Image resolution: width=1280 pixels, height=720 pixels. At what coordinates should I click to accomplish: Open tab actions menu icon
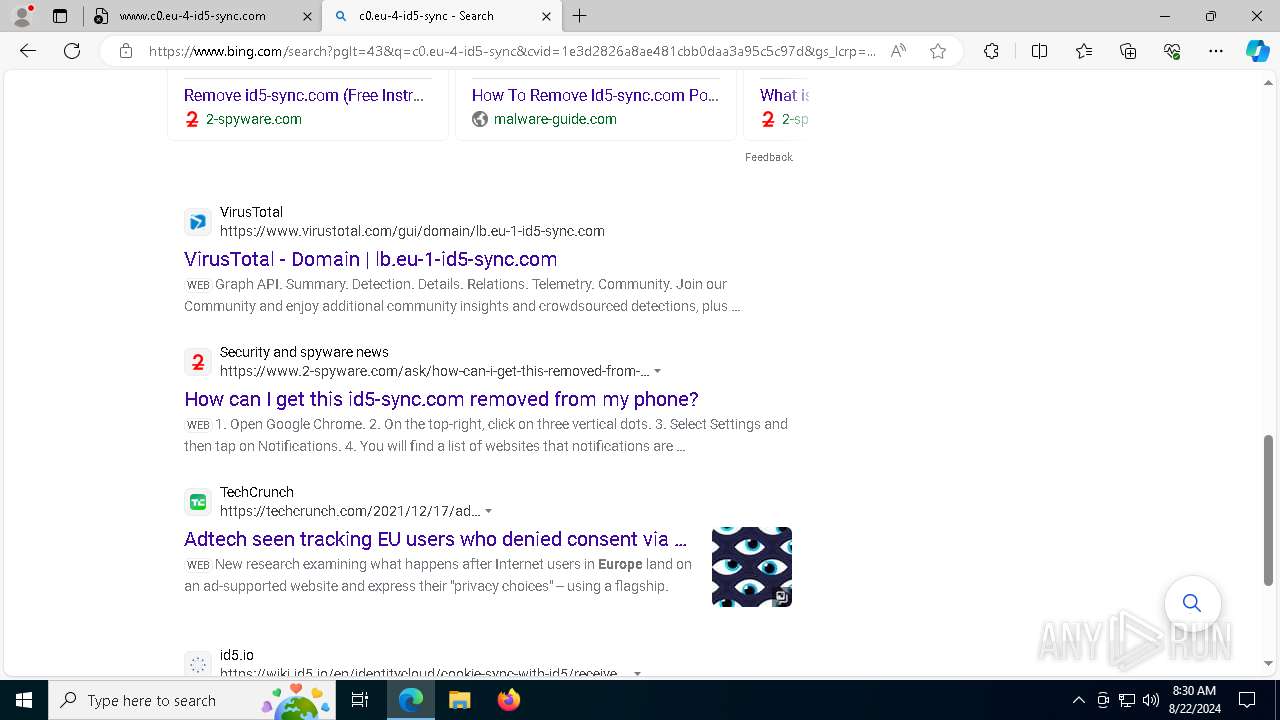pos(60,16)
